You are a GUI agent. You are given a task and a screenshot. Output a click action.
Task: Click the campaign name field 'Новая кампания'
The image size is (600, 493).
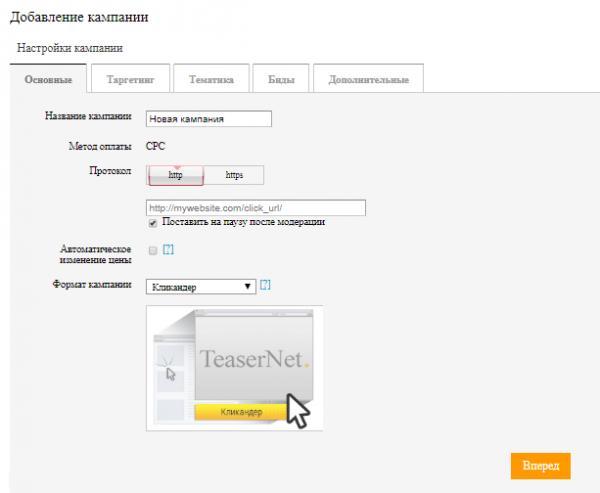pos(209,119)
